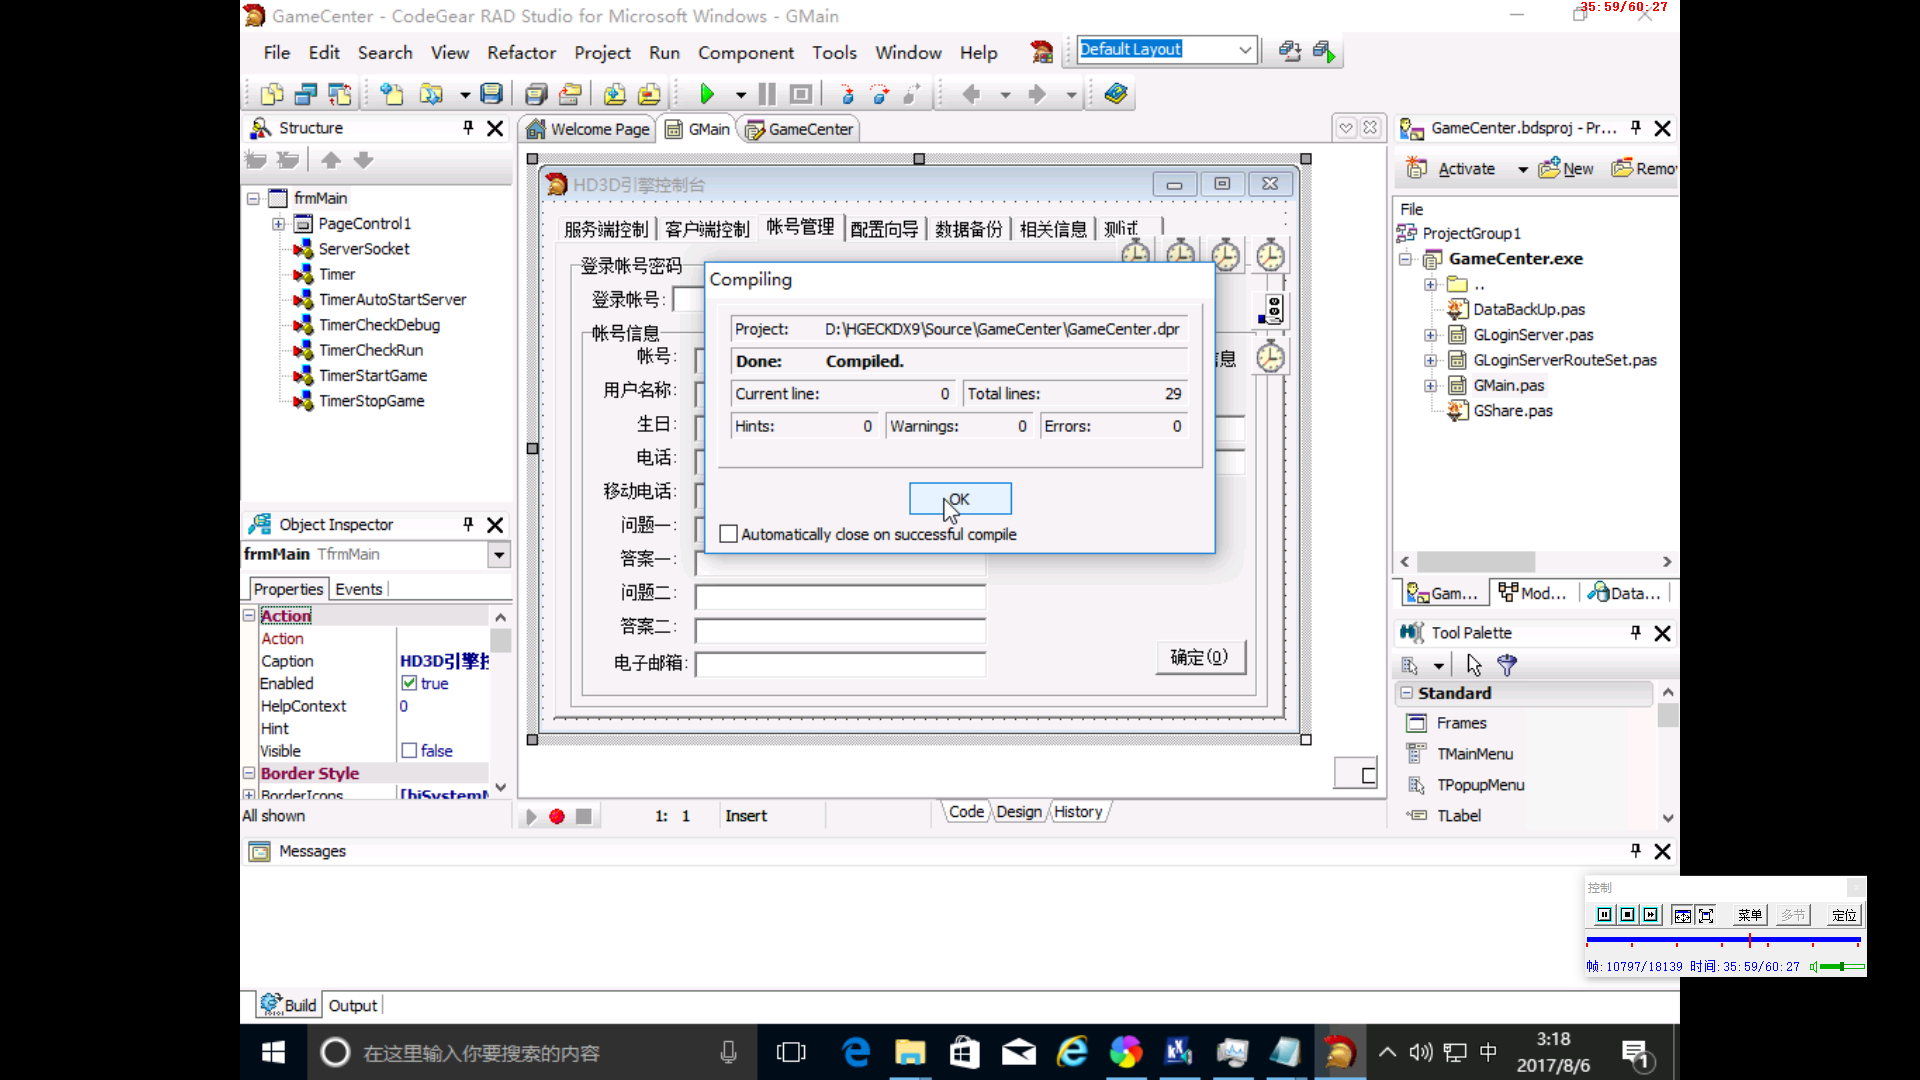Screen dimensions: 1920x1080
Task: Toggle the Enabled true checkbox
Action: click(x=409, y=683)
